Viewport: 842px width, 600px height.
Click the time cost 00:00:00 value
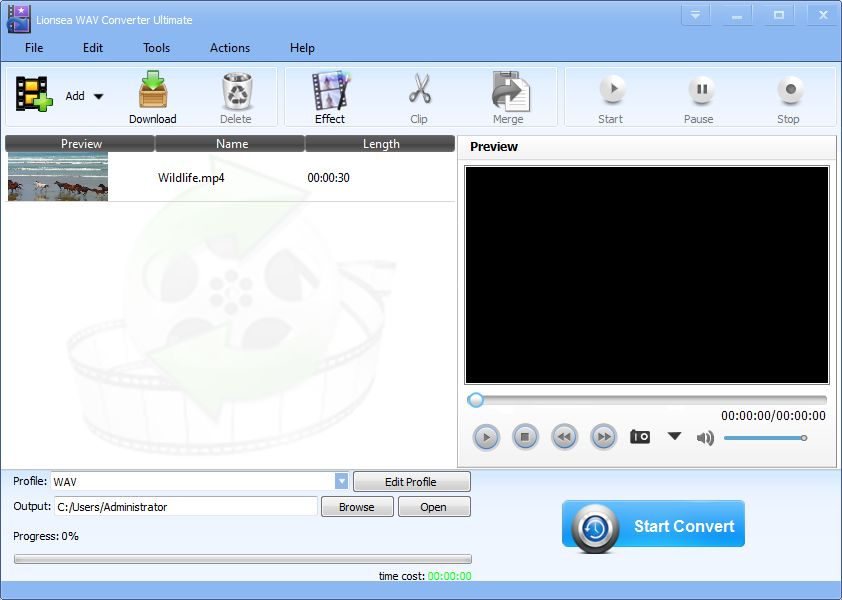point(450,576)
